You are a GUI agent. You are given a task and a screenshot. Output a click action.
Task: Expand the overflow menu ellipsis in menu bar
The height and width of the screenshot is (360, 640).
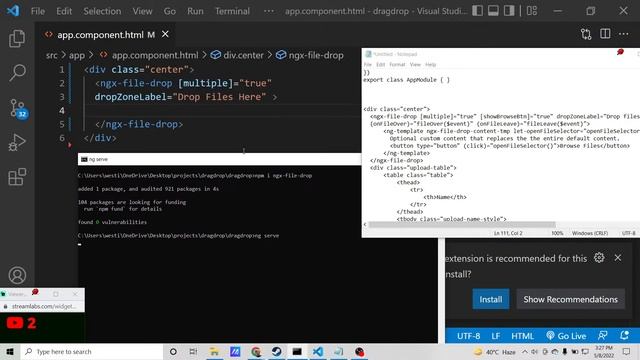[x=269, y=11]
